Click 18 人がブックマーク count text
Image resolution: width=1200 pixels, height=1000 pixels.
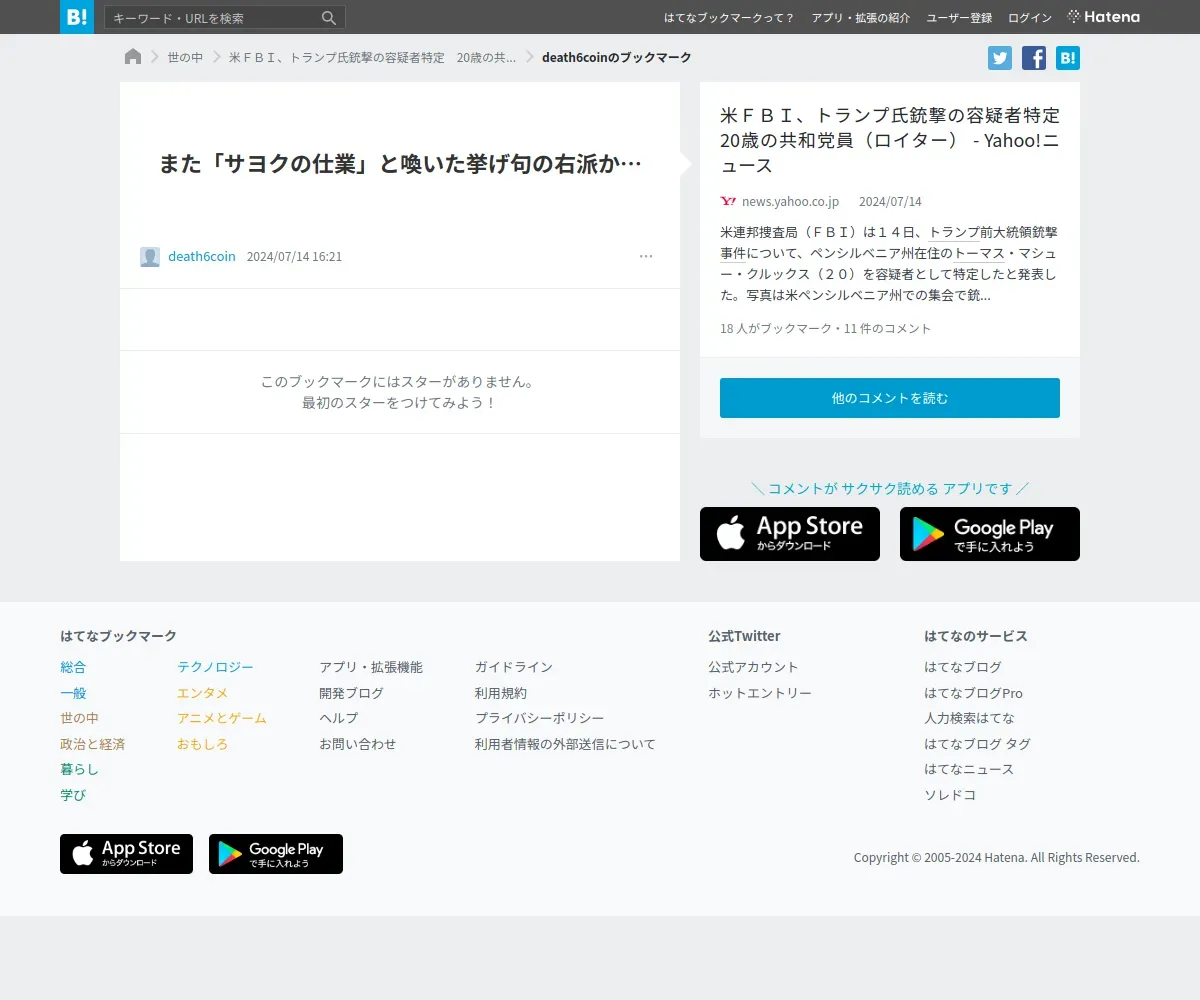776,329
